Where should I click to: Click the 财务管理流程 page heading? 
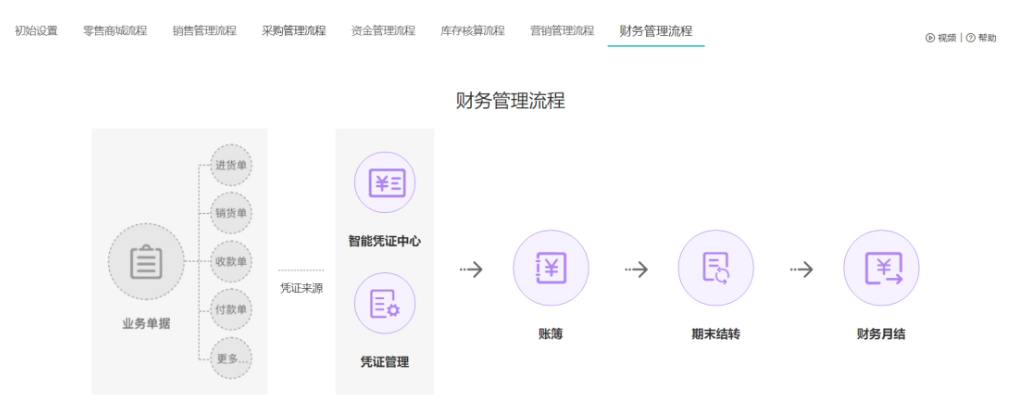(x=510, y=101)
